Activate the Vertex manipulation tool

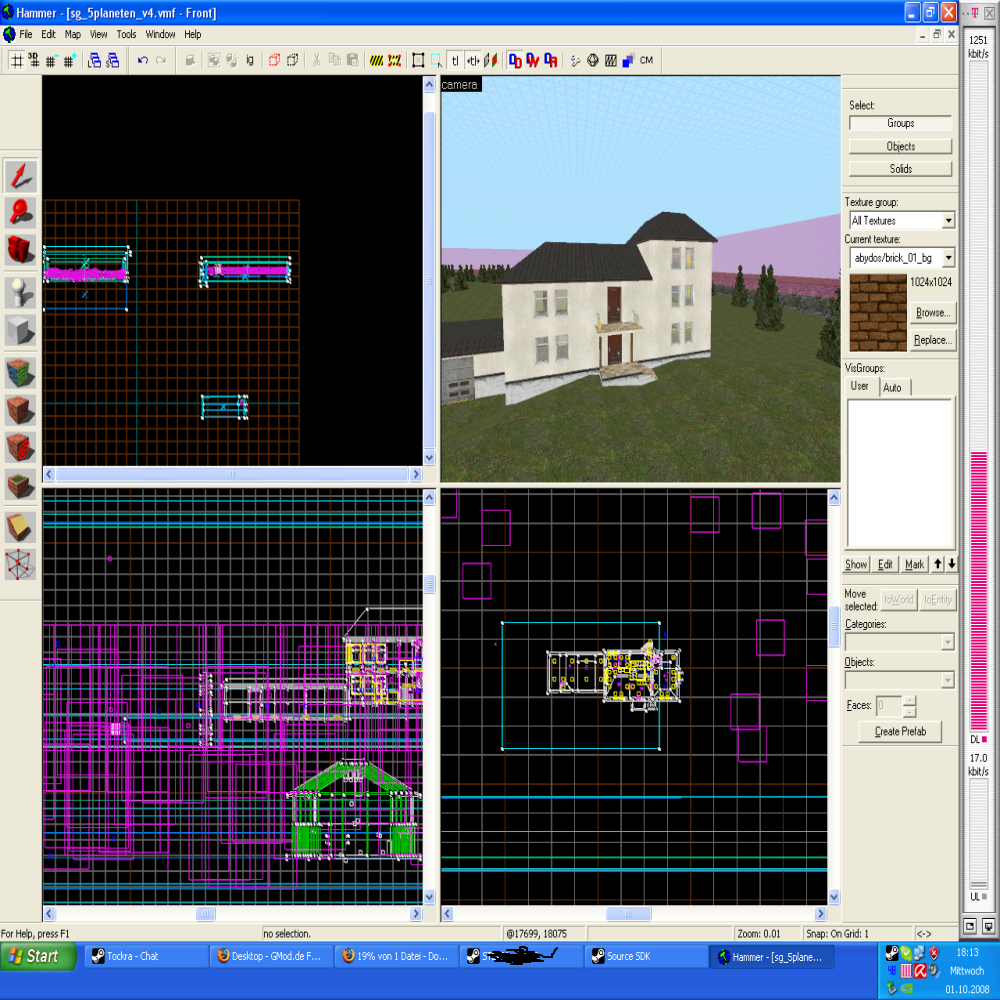21,564
